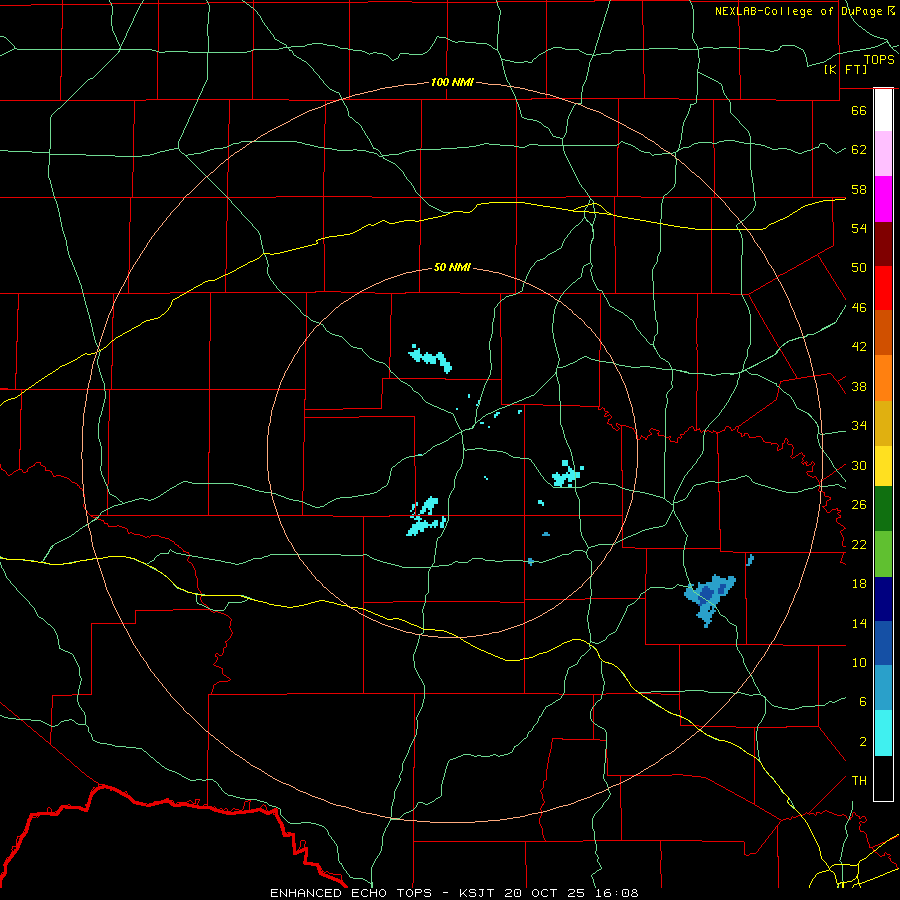900x900 pixels.
Task: Click legend value 10
Action: (x=859, y=662)
